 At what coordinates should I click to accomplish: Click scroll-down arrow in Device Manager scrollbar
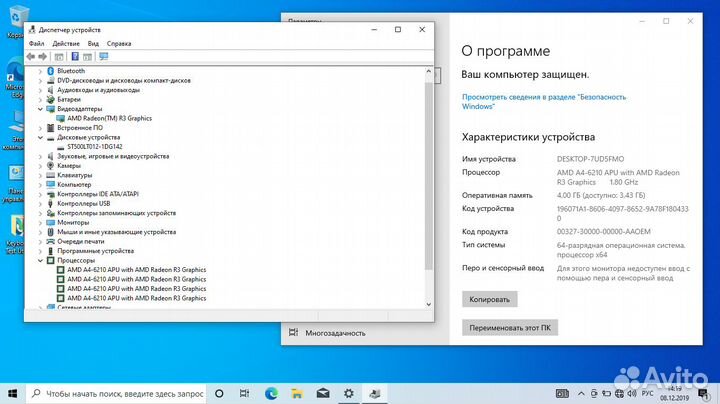[428, 304]
